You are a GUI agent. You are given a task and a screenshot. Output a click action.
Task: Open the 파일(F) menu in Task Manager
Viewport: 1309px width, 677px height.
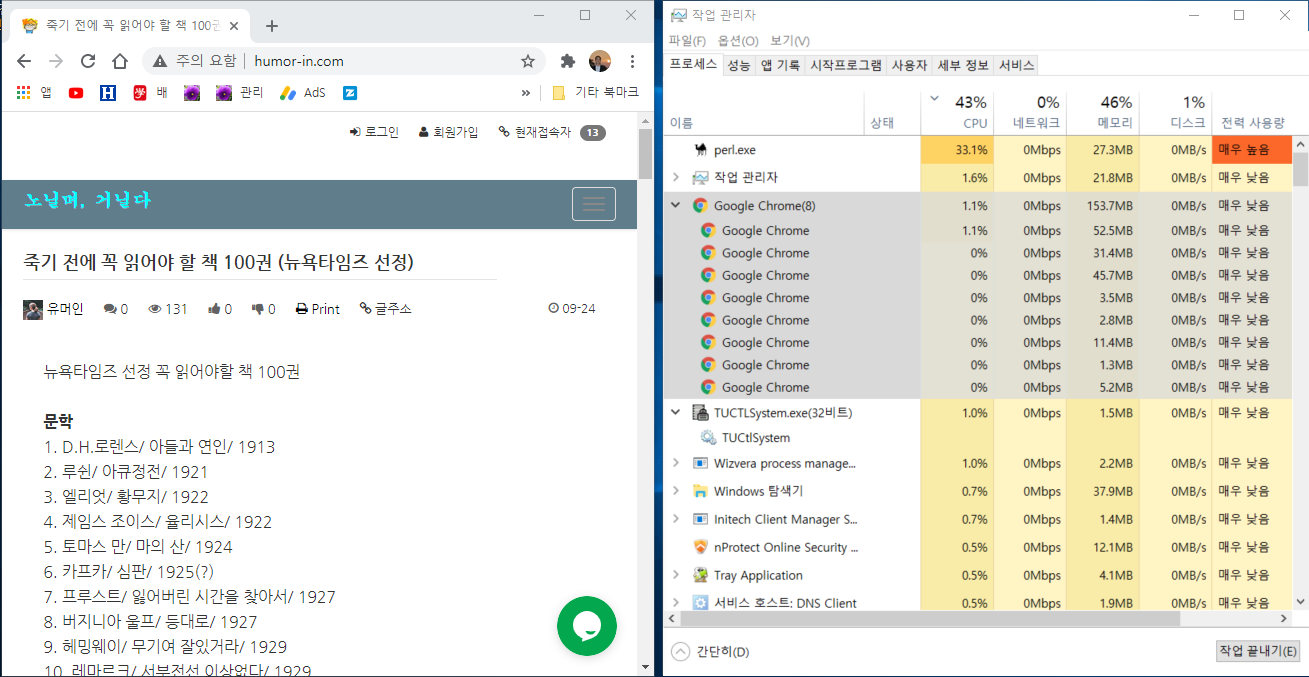[x=687, y=41]
